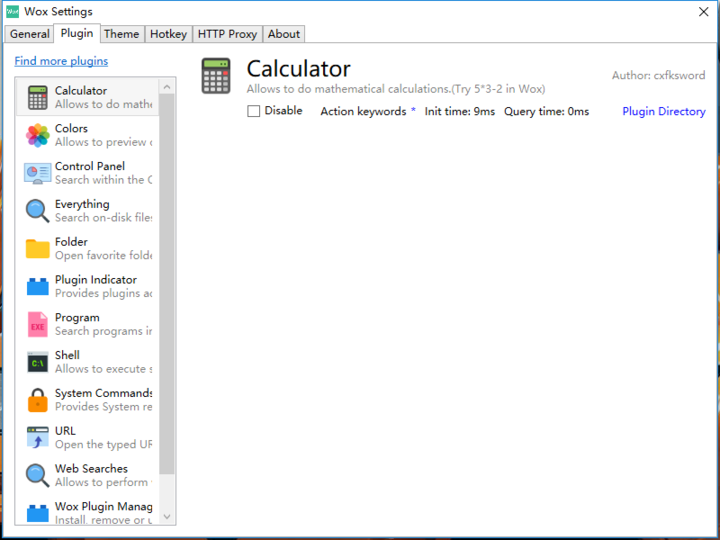Click 'Wox Plugin Manag' name text
The width and height of the screenshot is (720, 540).
pyautogui.click(x=104, y=506)
